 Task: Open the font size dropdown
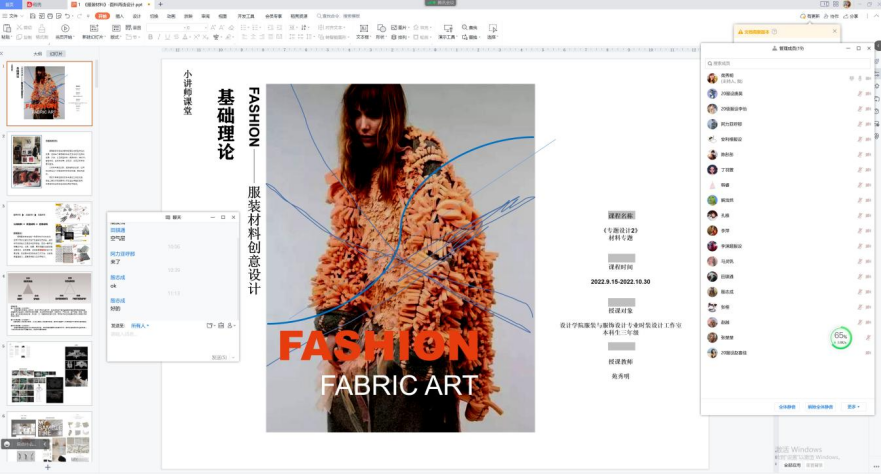point(196,27)
